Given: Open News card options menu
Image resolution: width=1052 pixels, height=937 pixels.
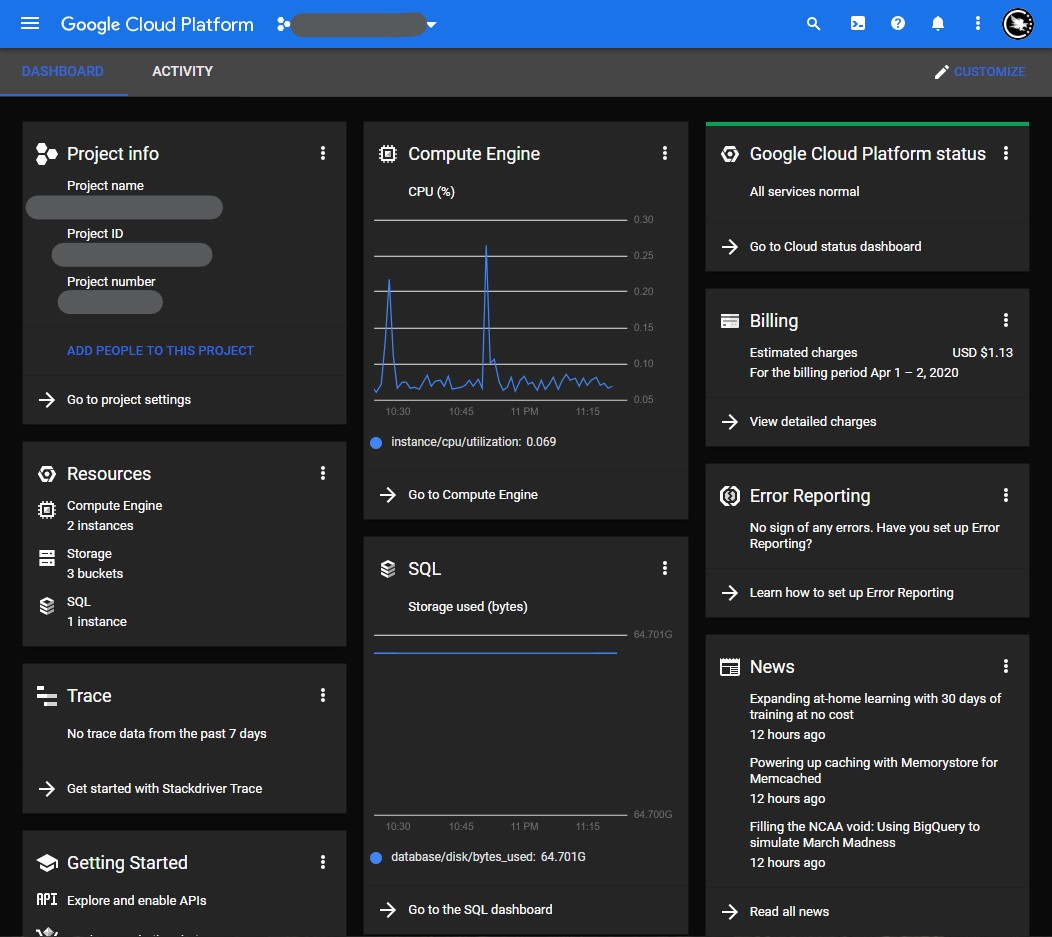Looking at the screenshot, I should 1006,667.
